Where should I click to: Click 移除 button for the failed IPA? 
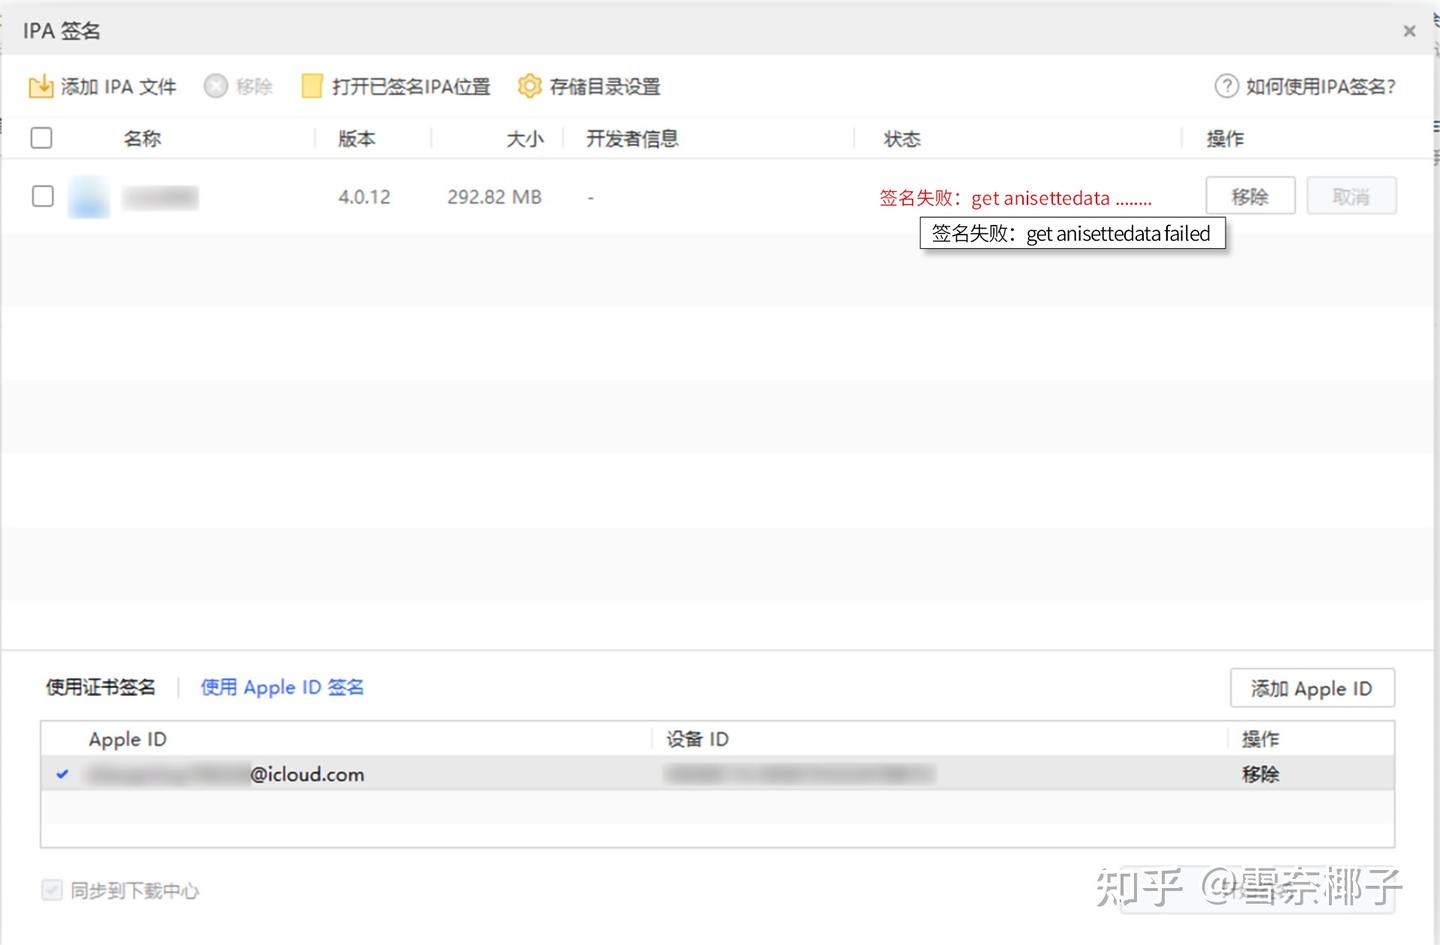tap(1250, 195)
